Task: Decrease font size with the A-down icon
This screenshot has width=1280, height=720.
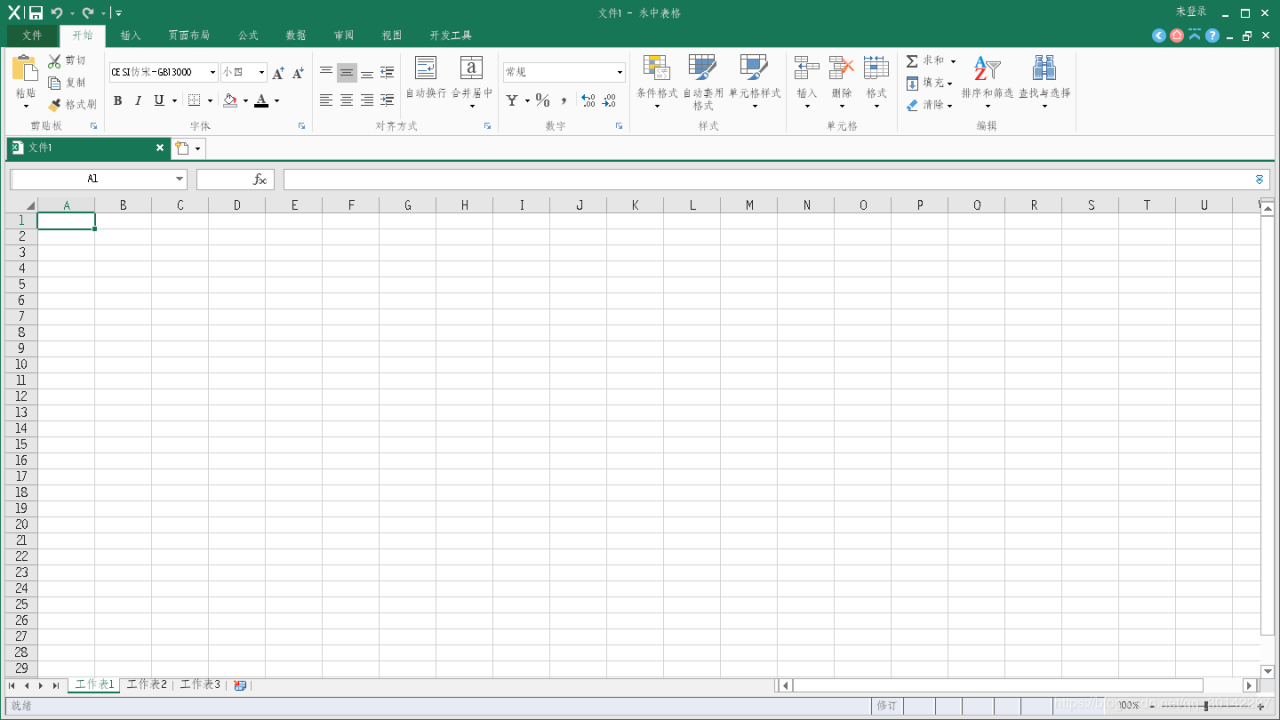Action: coord(297,73)
